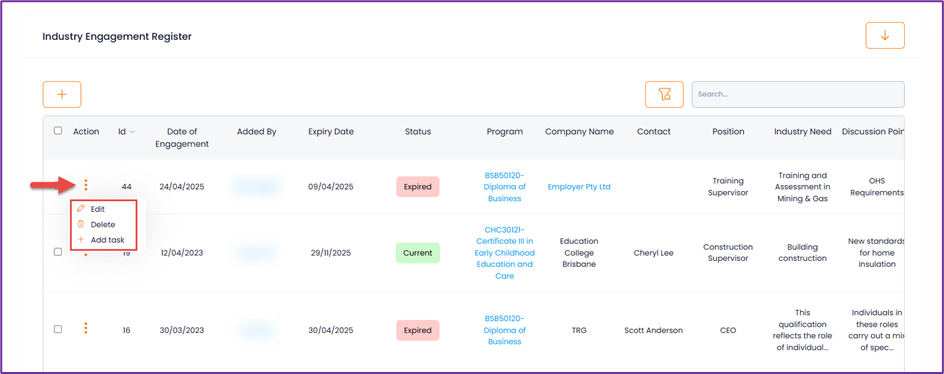The height and width of the screenshot is (374, 944).
Task: Sort by the Id column chevron
Action: 132,132
